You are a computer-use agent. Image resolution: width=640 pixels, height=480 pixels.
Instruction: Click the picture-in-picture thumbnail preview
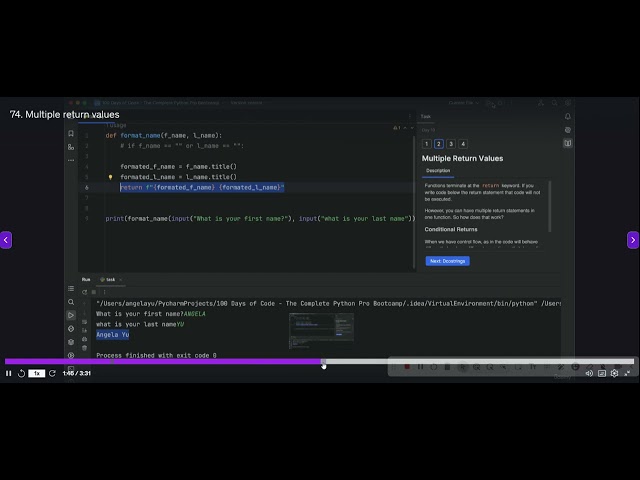point(322,331)
